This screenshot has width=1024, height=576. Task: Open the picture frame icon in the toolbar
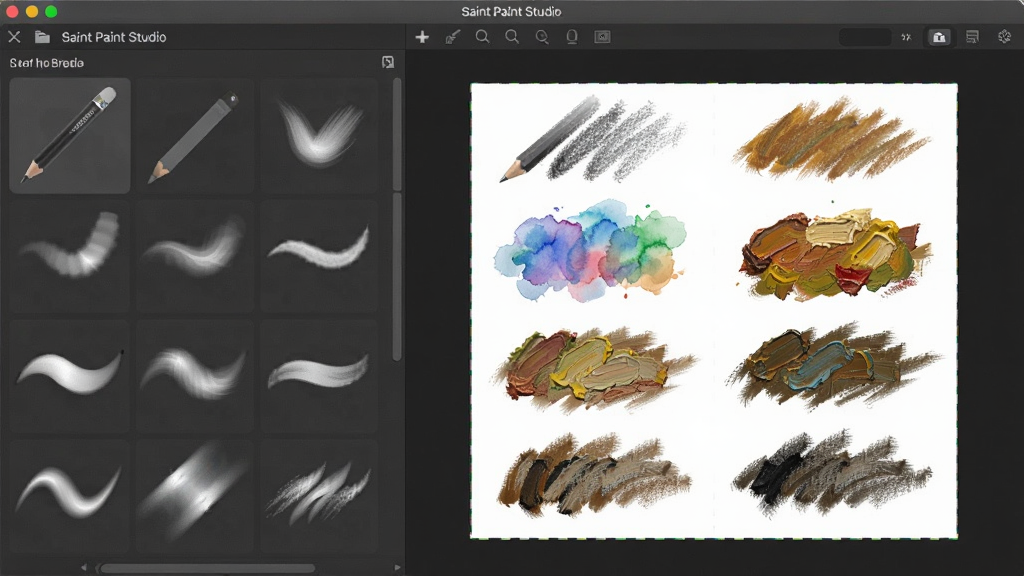(x=602, y=37)
